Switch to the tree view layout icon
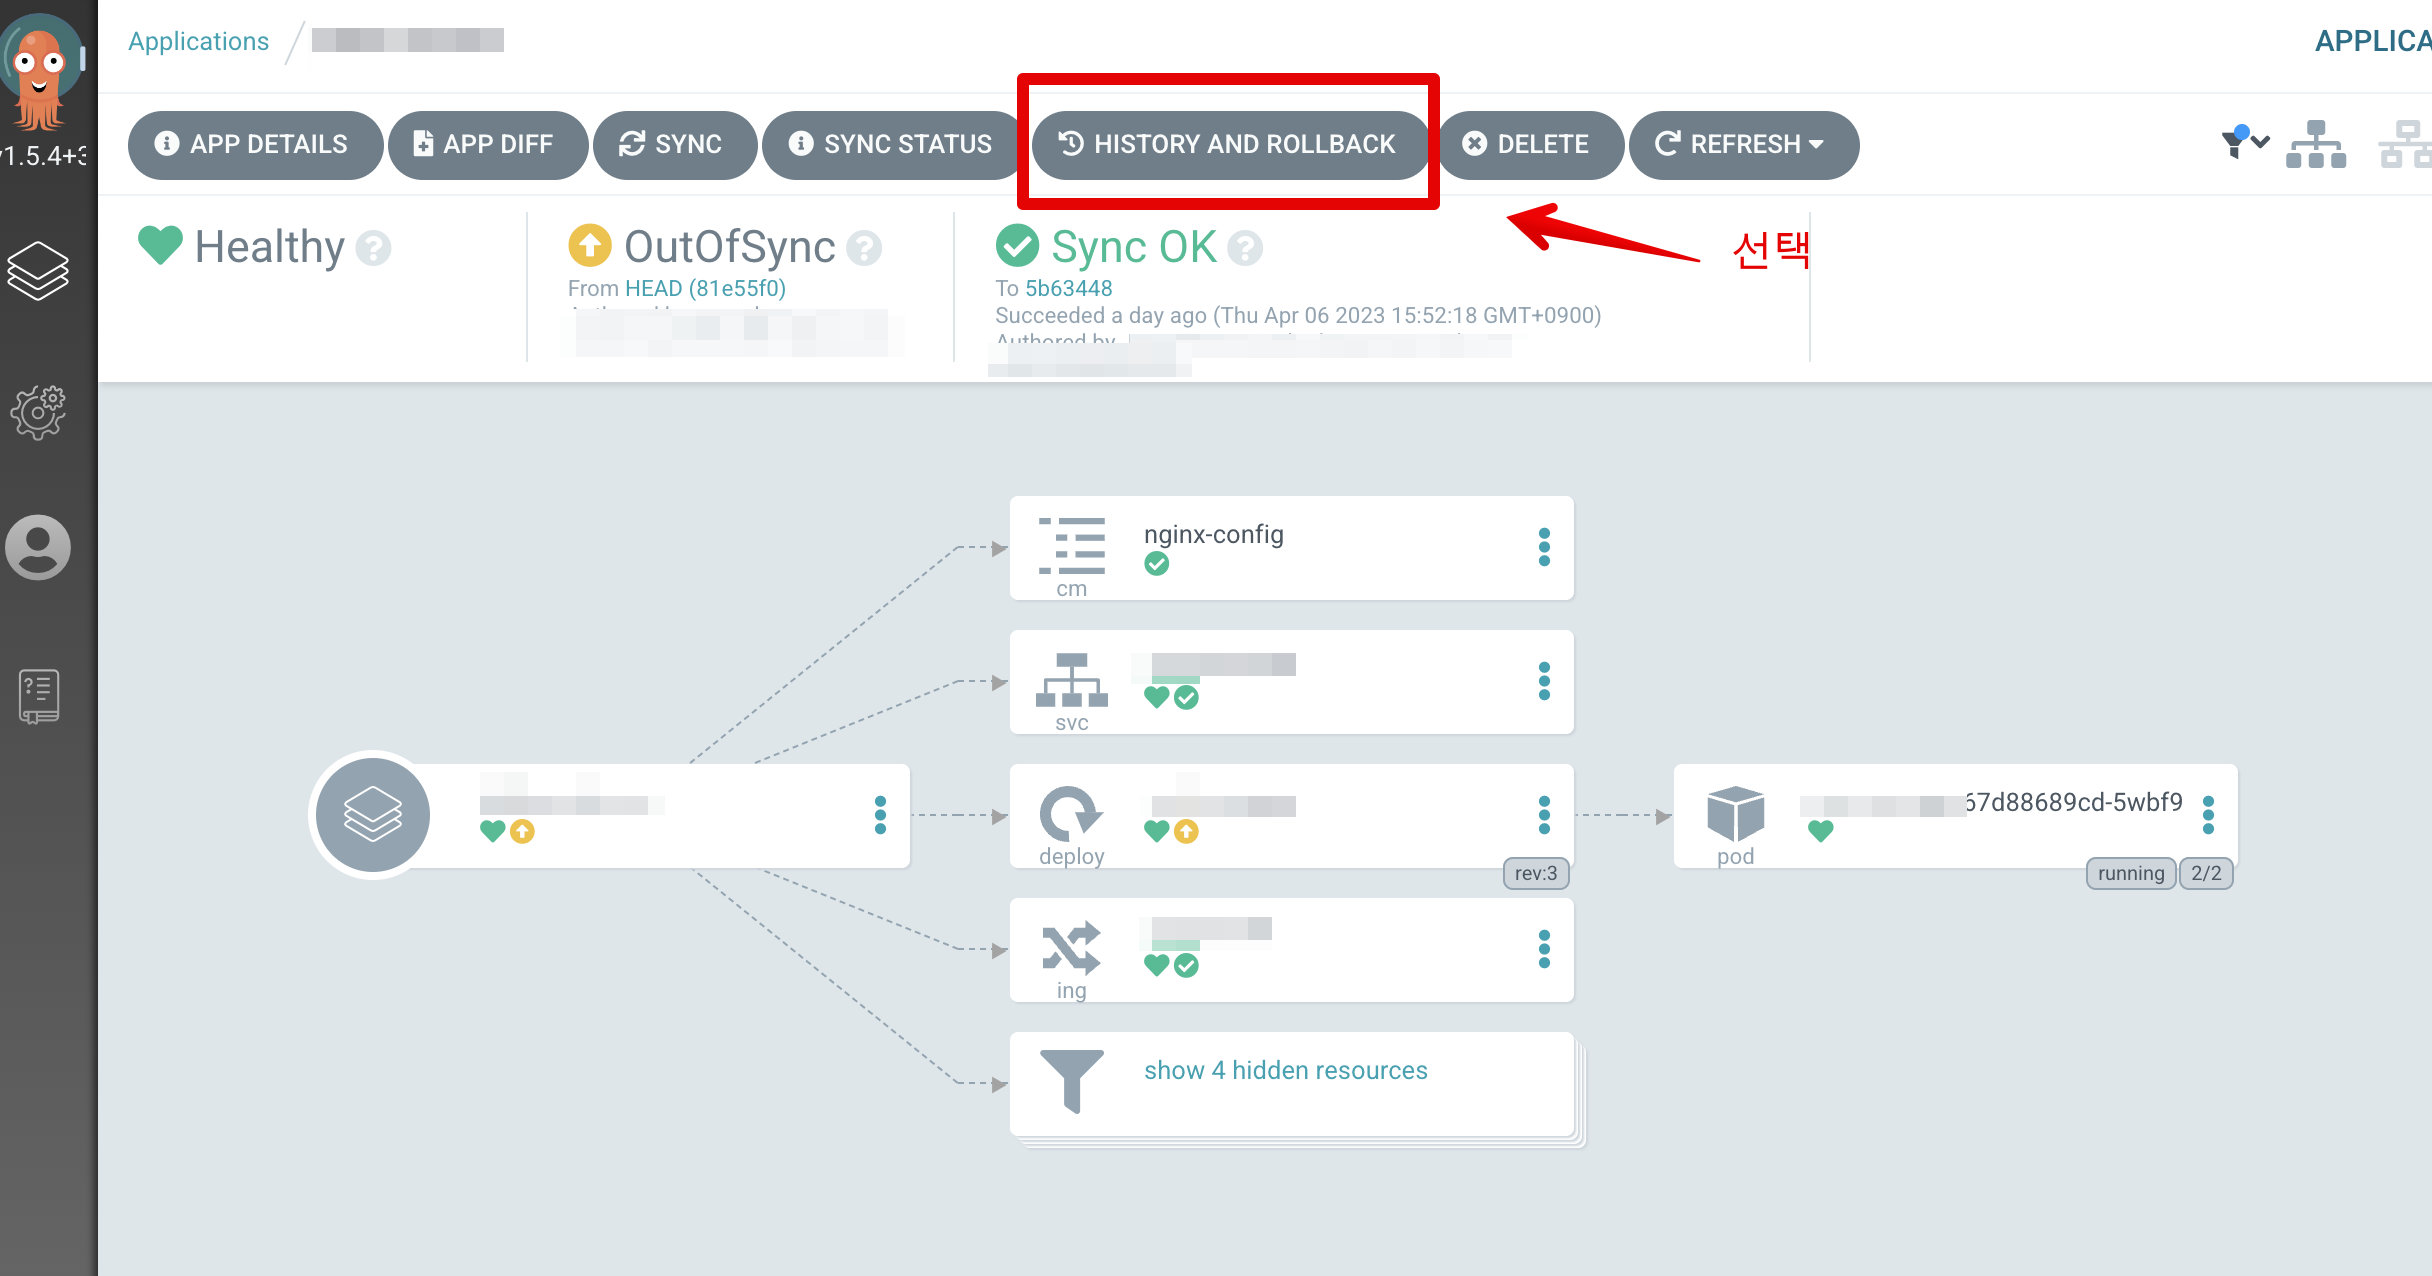Screen dimensions: 2432x1276 [2315, 145]
